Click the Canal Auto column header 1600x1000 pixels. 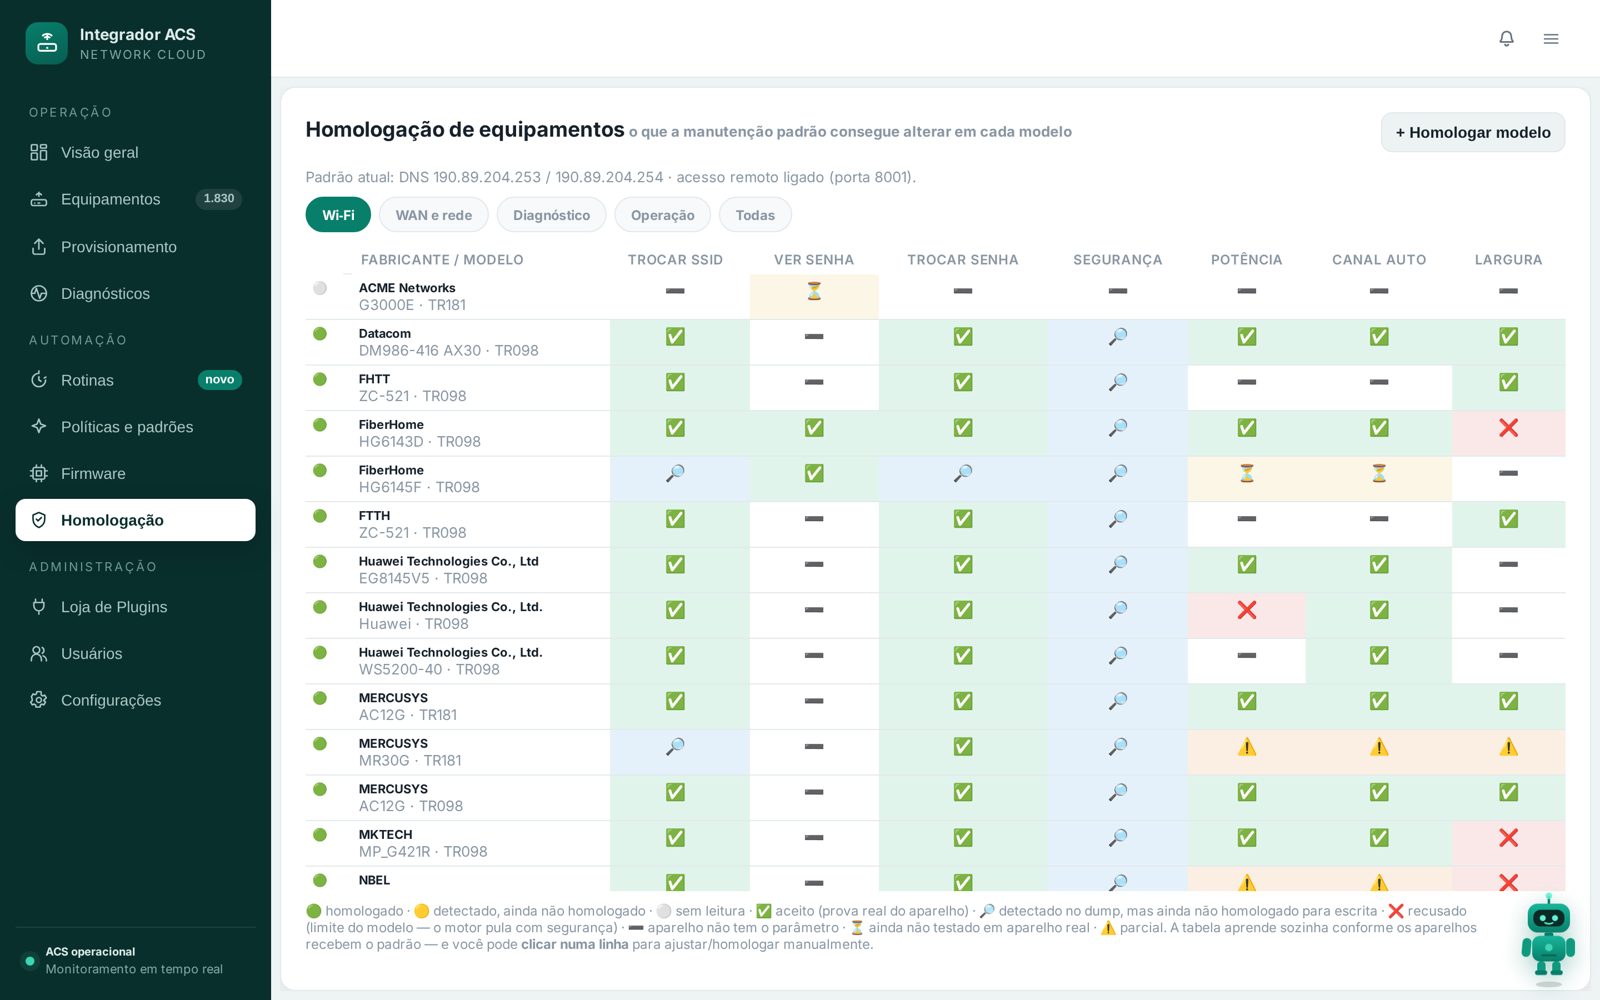(1379, 260)
